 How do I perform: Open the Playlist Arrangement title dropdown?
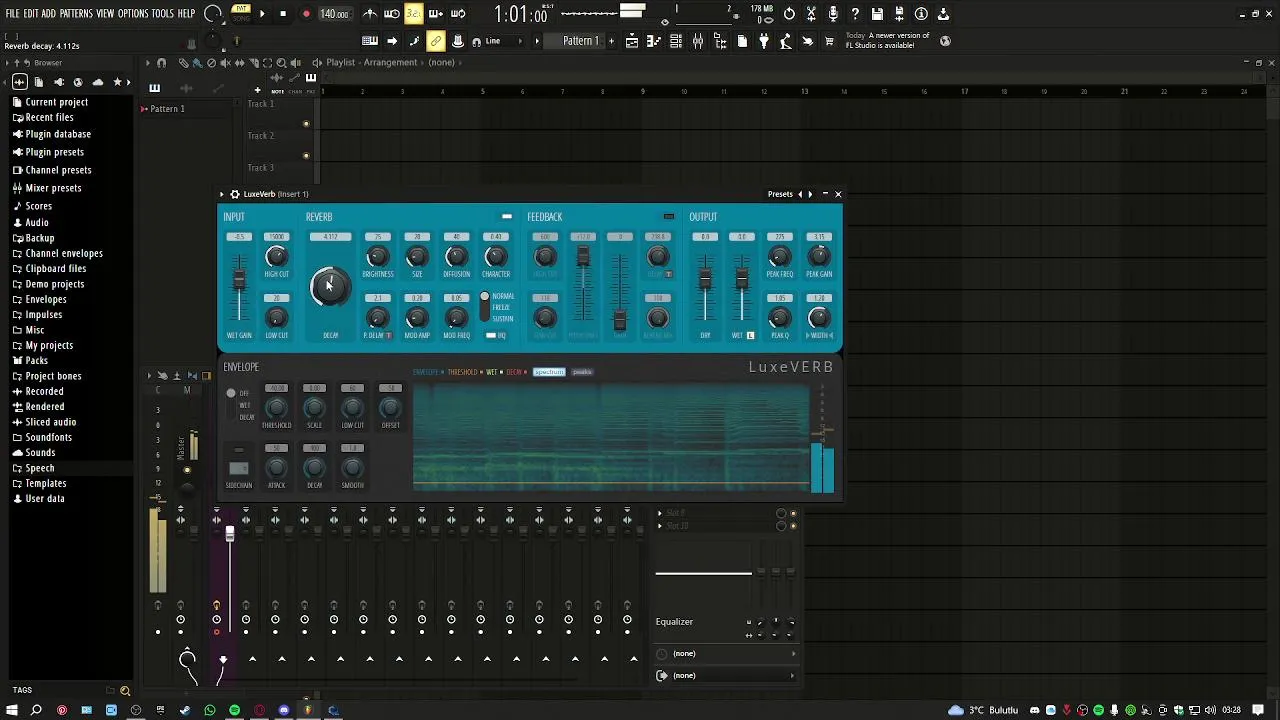pos(390,62)
